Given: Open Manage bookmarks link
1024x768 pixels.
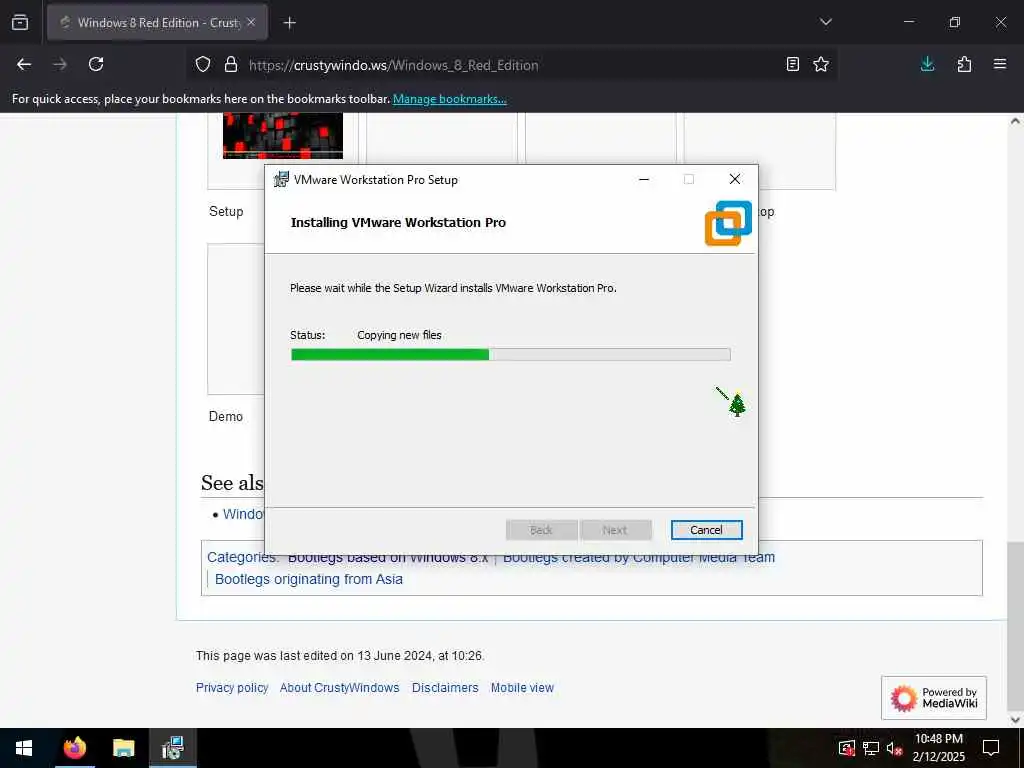Looking at the screenshot, I should [x=449, y=99].
